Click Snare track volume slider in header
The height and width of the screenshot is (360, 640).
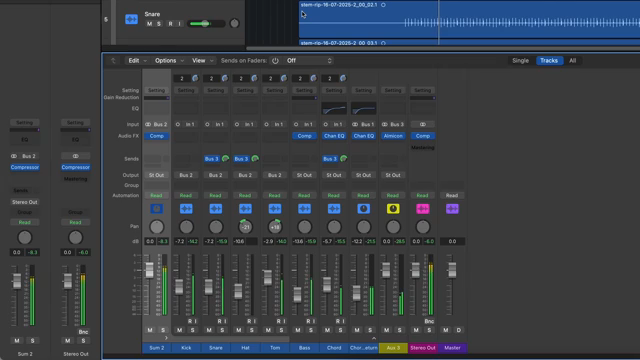pos(206,24)
